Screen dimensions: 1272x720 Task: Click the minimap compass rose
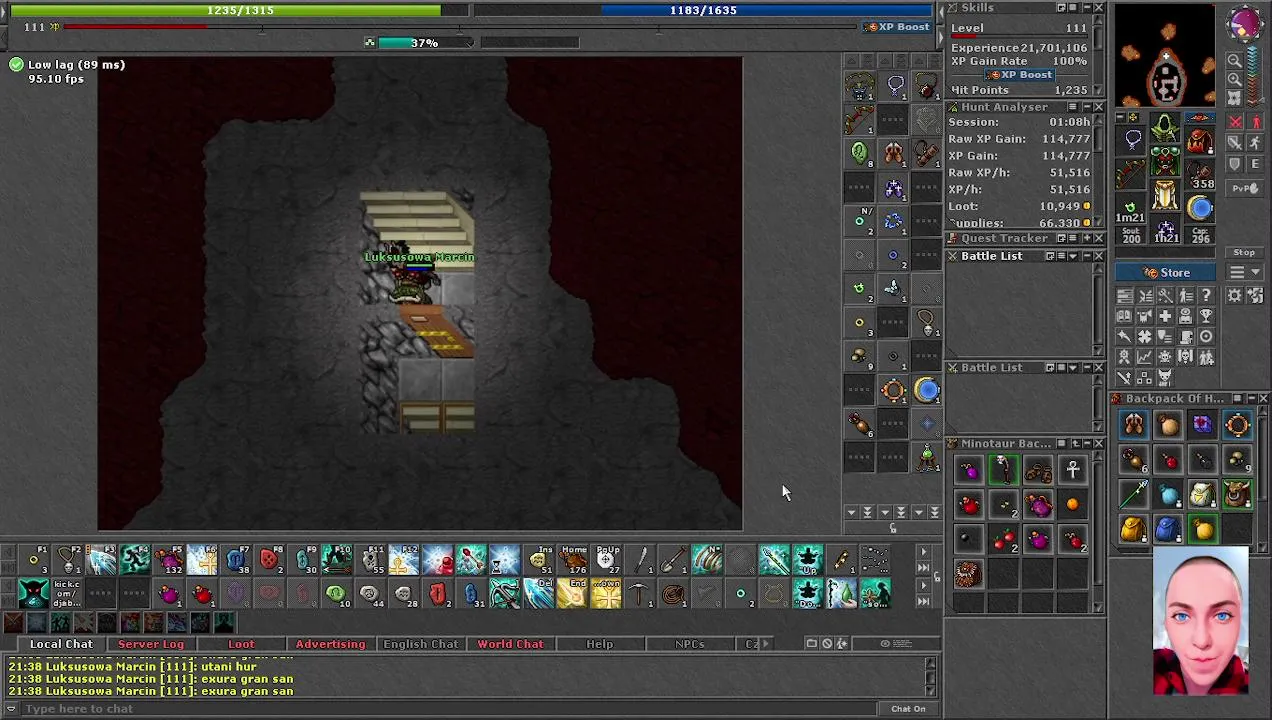click(x=1245, y=23)
